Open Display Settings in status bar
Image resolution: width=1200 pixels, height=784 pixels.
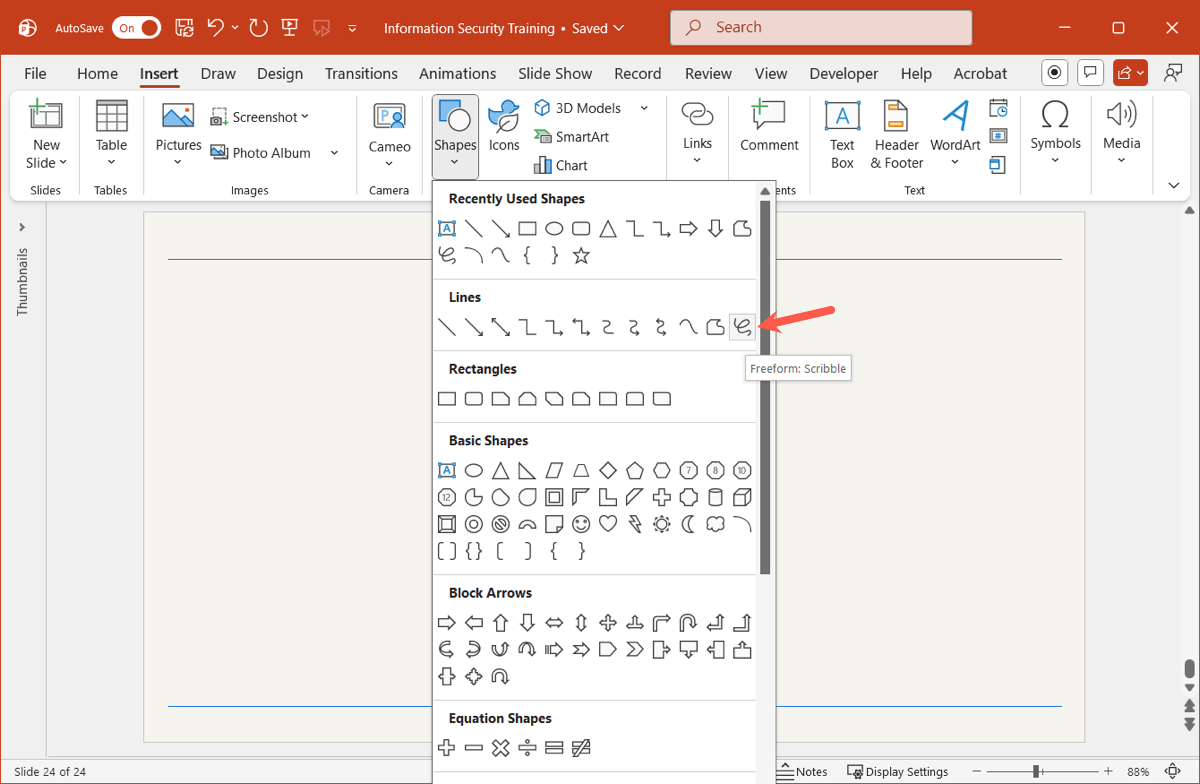click(x=897, y=771)
